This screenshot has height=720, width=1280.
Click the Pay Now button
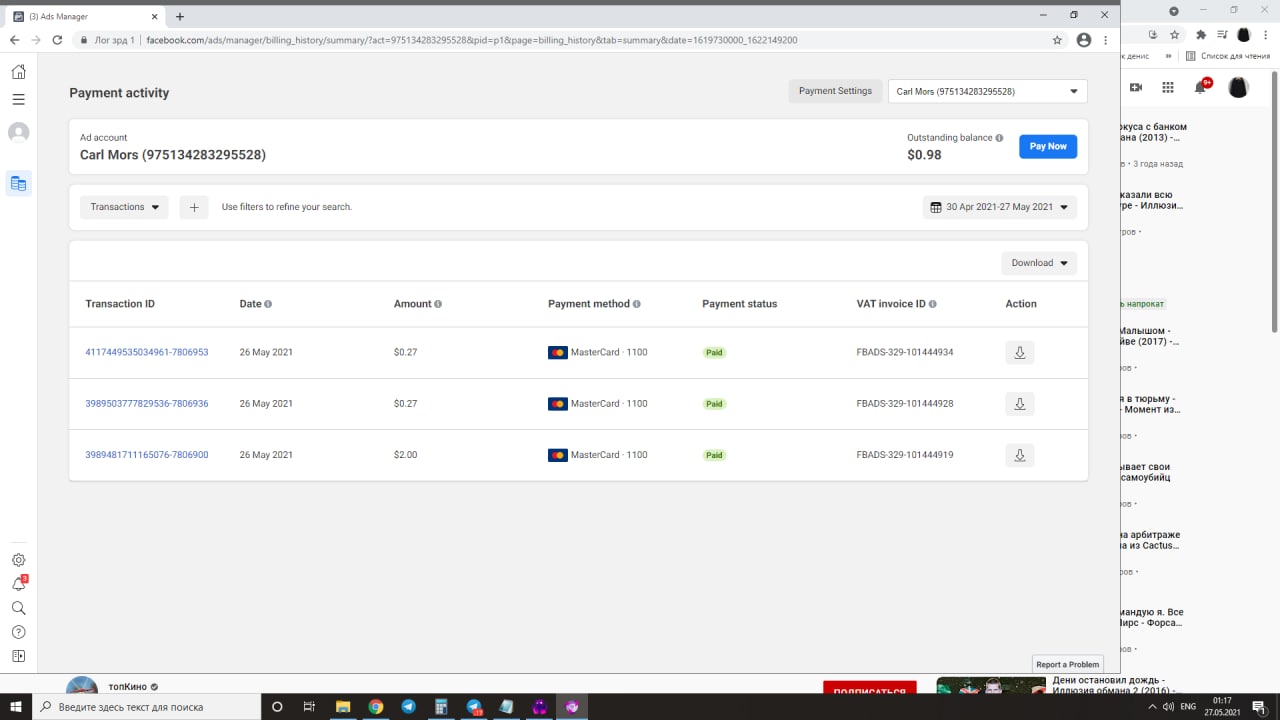[1048, 146]
